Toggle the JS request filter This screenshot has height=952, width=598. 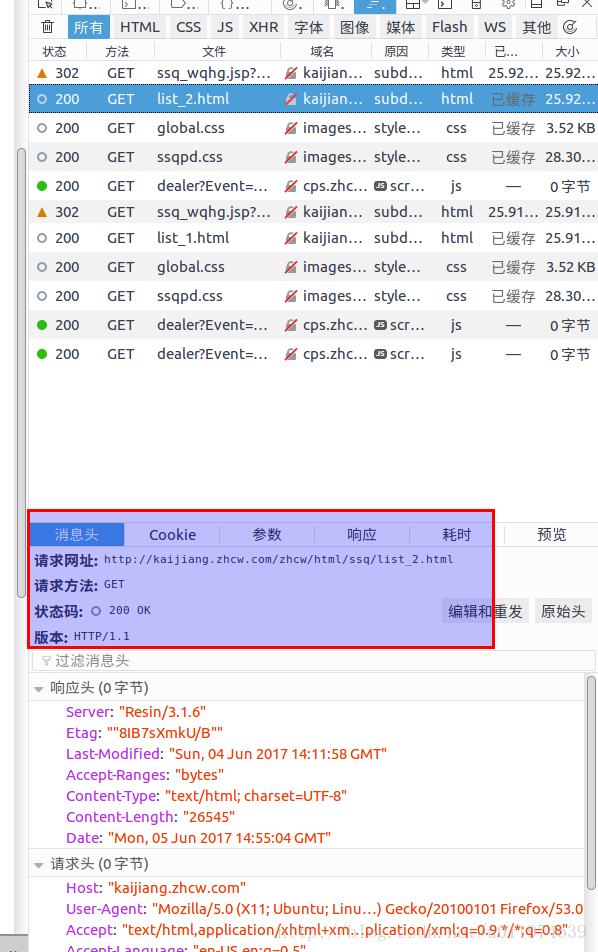[x=225, y=27]
